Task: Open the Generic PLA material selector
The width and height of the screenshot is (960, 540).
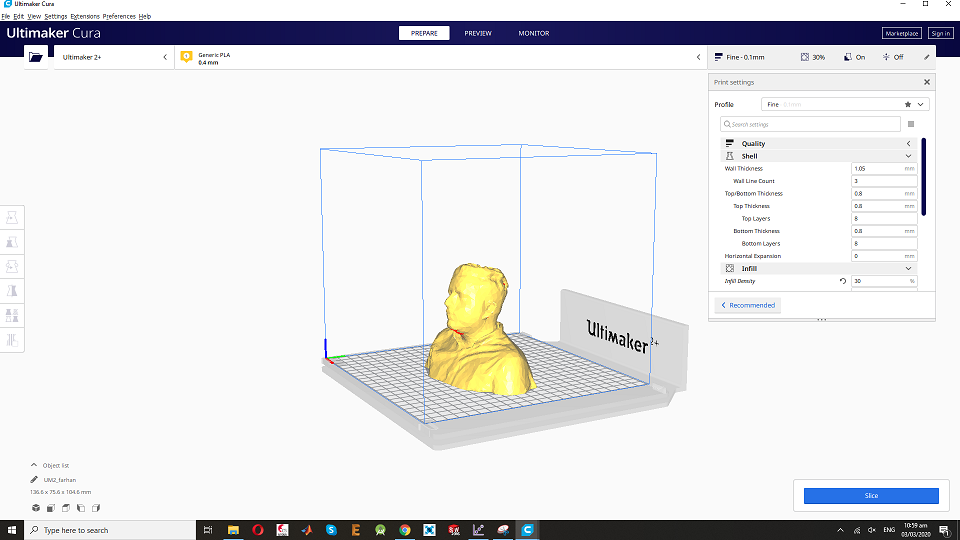Action: (440, 57)
